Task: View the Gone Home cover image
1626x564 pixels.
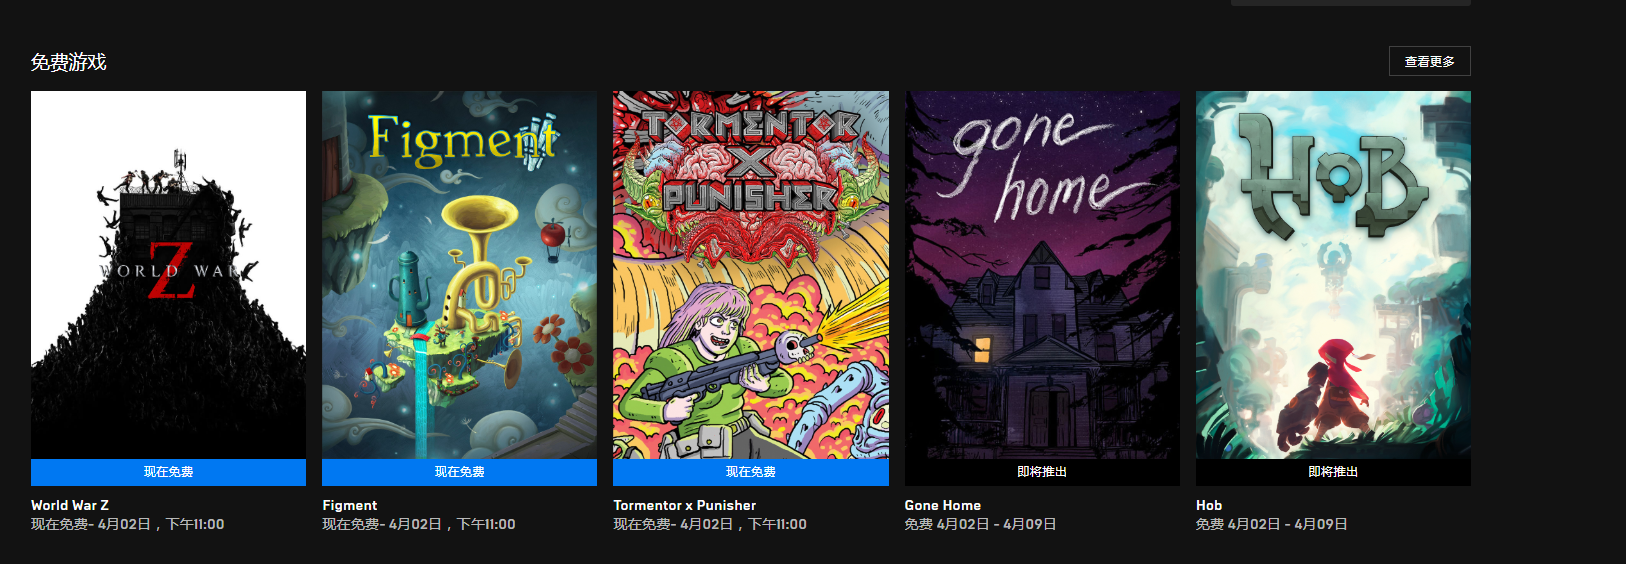Action: click(x=1042, y=275)
